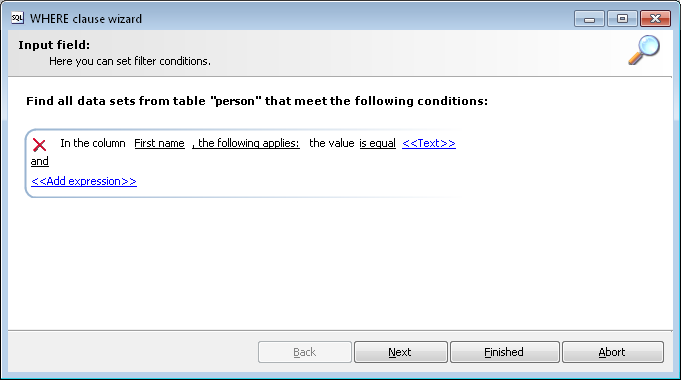Abort the WHERE clause wizard
The image size is (681, 380).
[612, 352]
